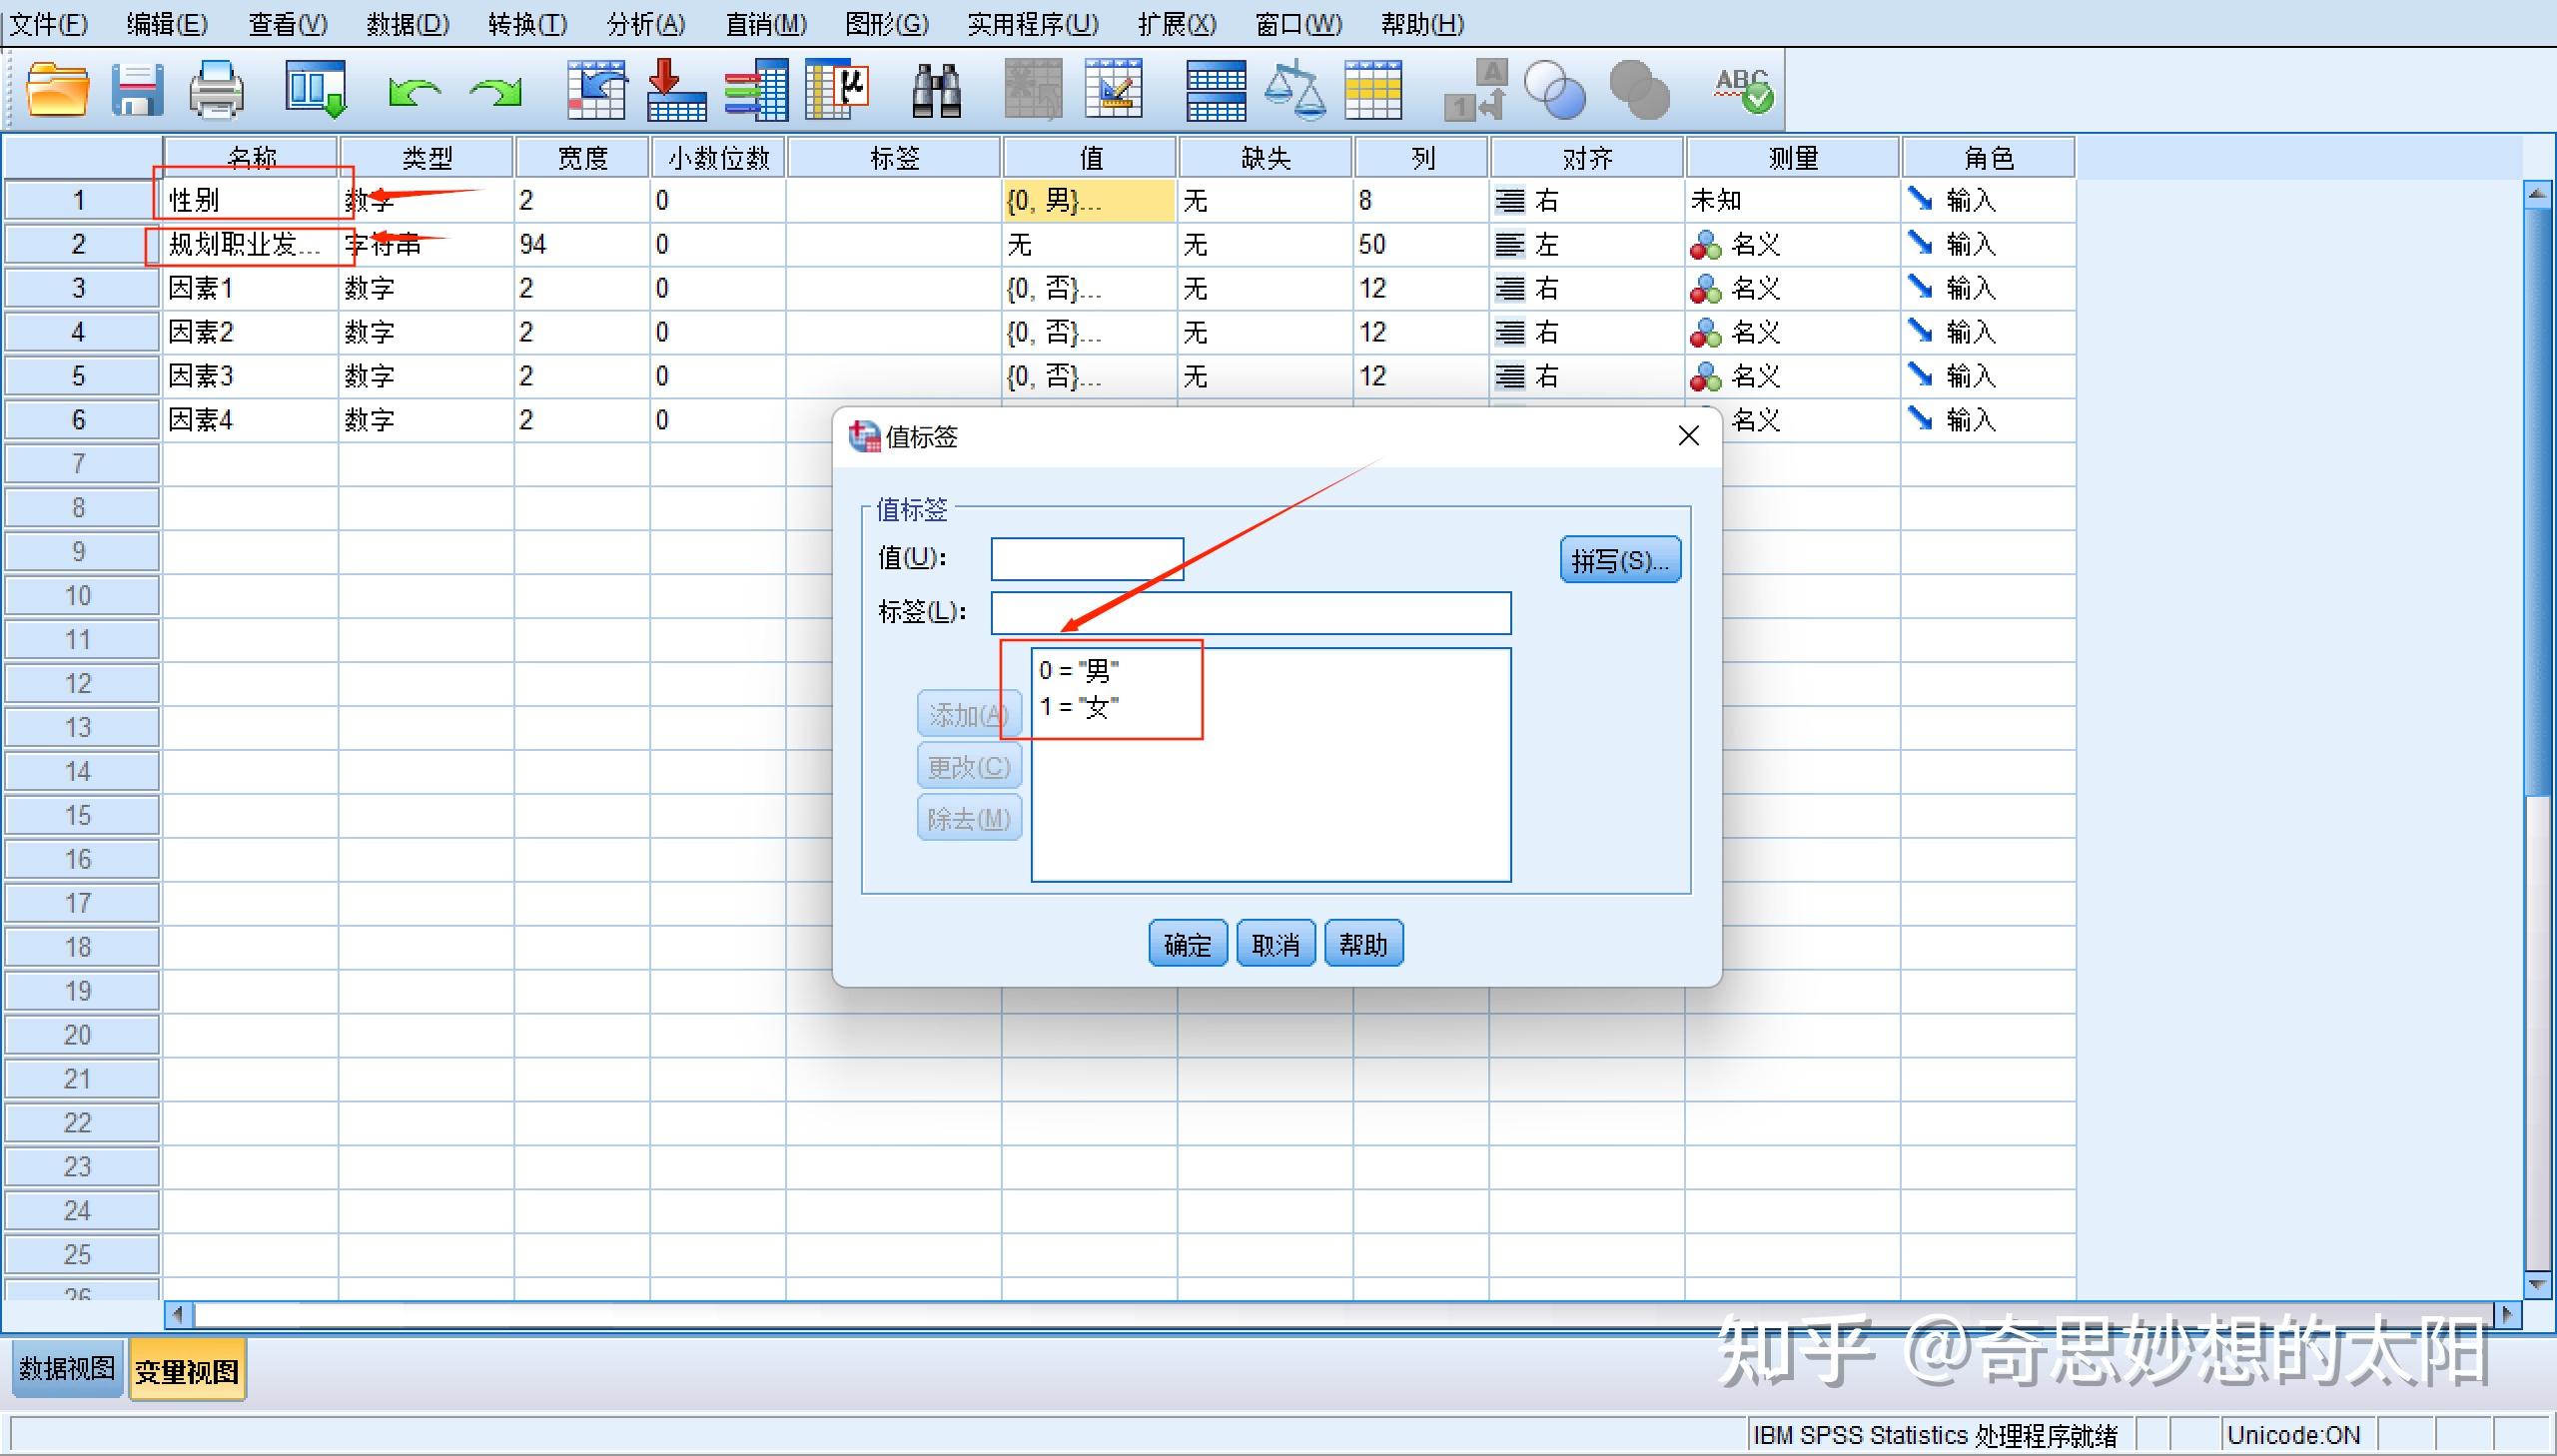Open the 帮助(H) menu
This screenshot has height=1456, width=2557.
[1422, 24]
